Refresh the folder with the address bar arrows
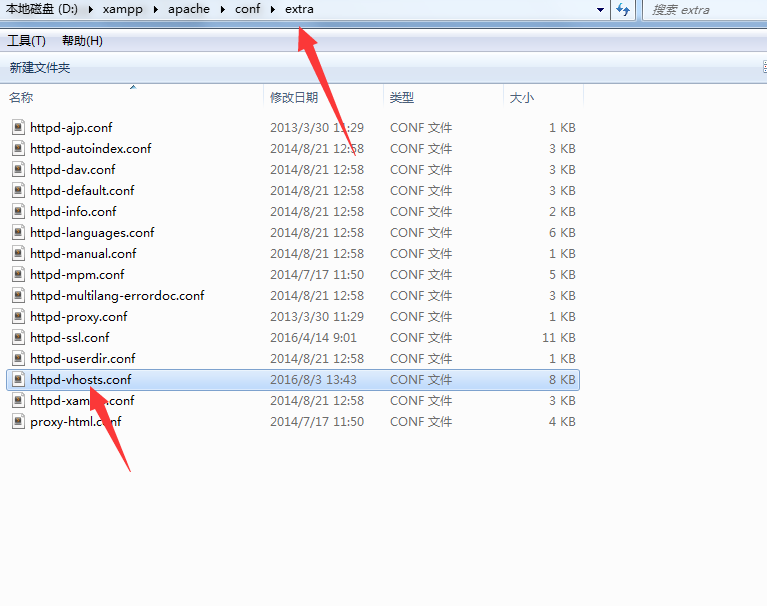The height and width of the screenshot is (606, 767). [623, 10]
